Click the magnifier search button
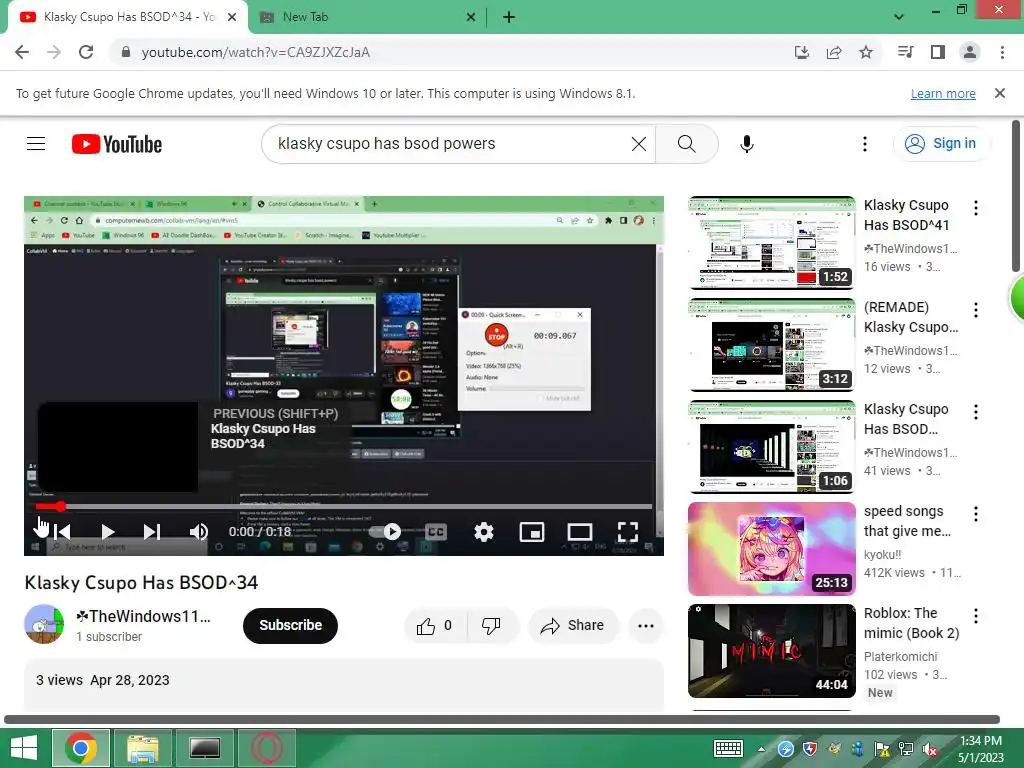Screen dimensions: 1024x768 686,144
